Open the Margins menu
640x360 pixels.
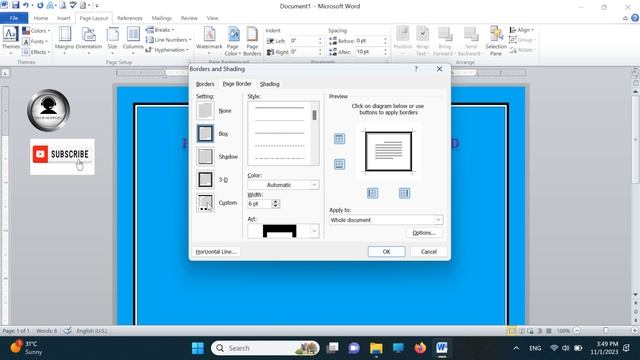(x=64, y=40)
